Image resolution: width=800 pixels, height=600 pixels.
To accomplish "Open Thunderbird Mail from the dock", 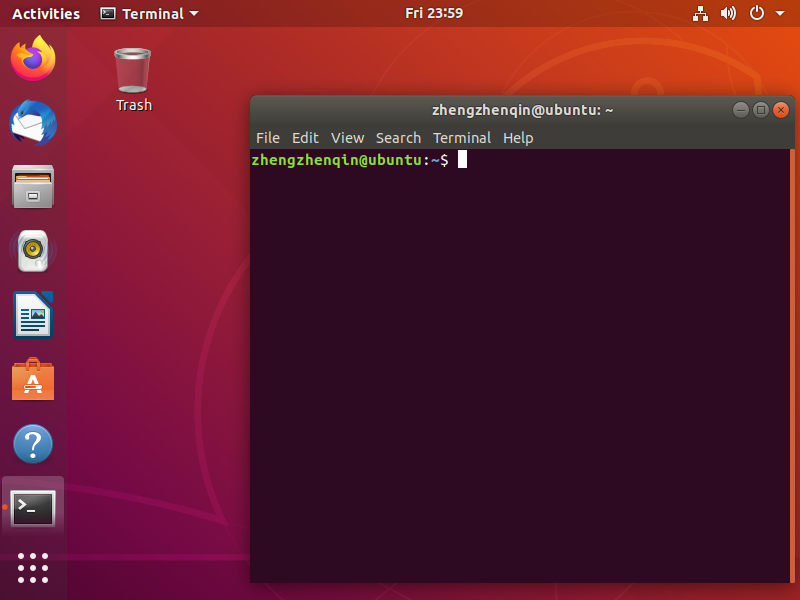I will pyautogui.click(x=33, y=123).
